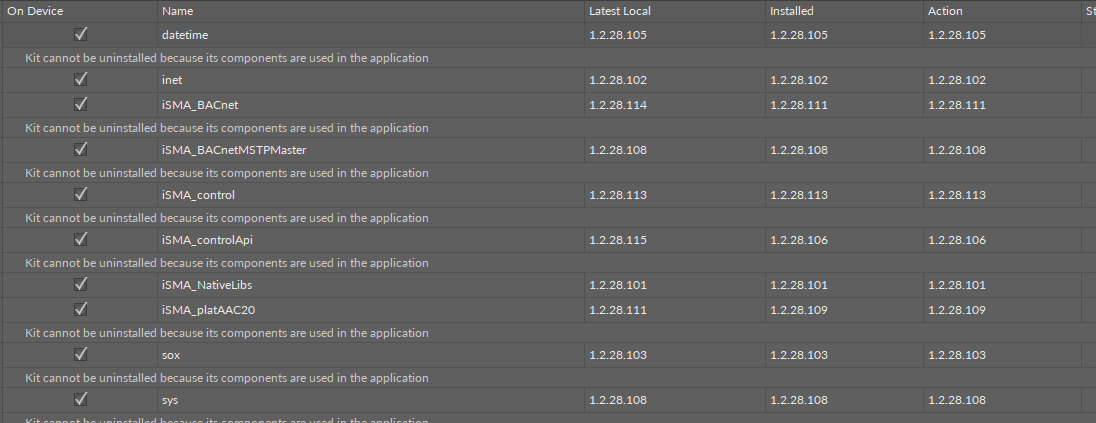This screenshot has width=1096, height=423.
Task: Toggle the sox kit checkbox
Action: 81,354
